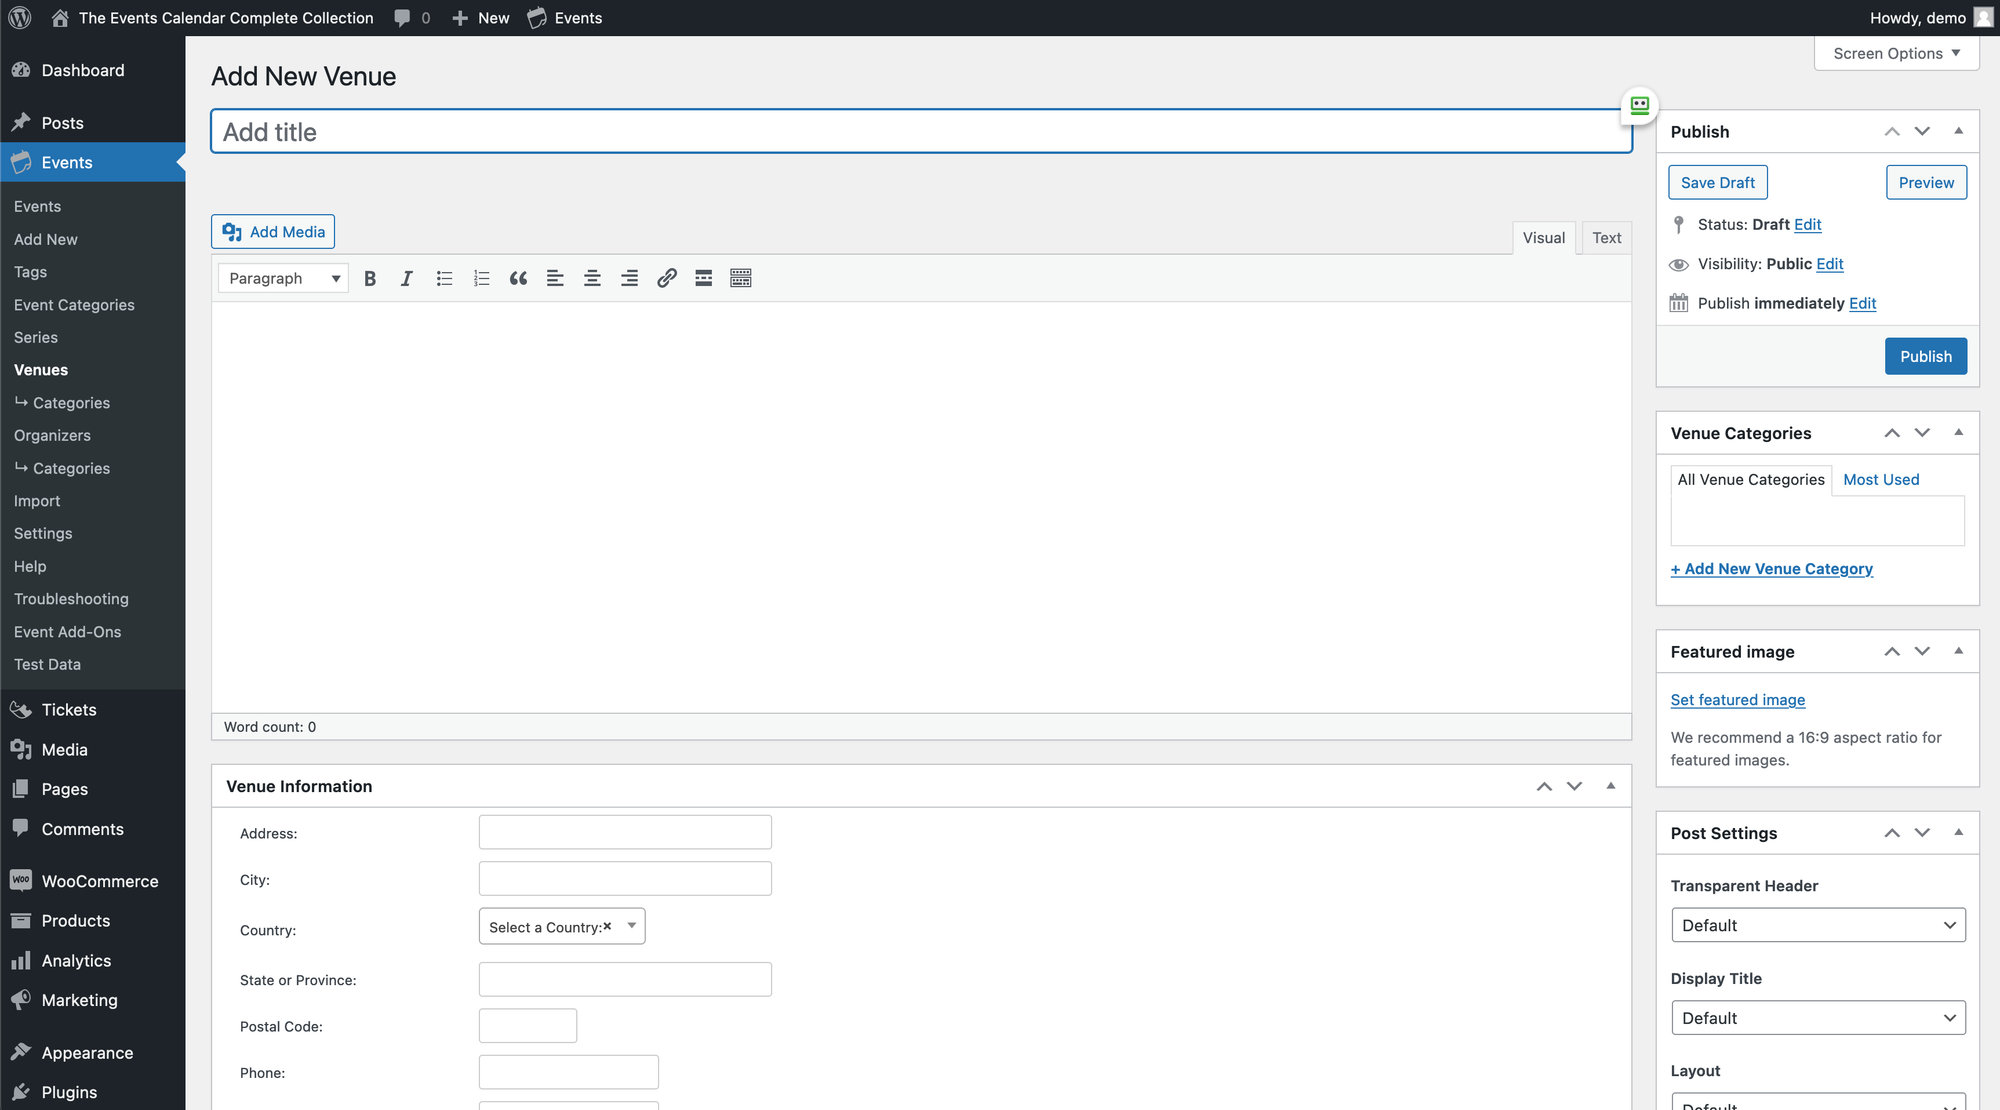Click the Save Draft button
Viewport: 2000px width, 1110px height.
click(x=1718, y=183)
